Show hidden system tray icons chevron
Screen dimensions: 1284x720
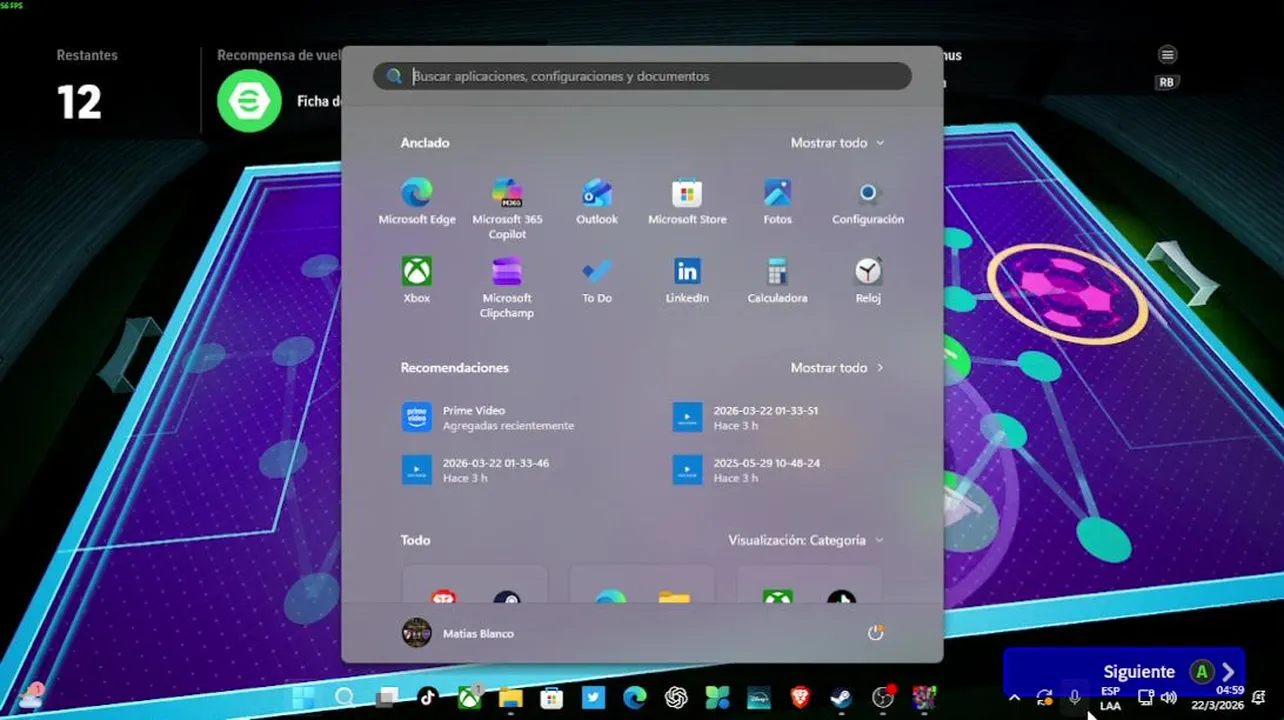click(x=1015, y=697)
